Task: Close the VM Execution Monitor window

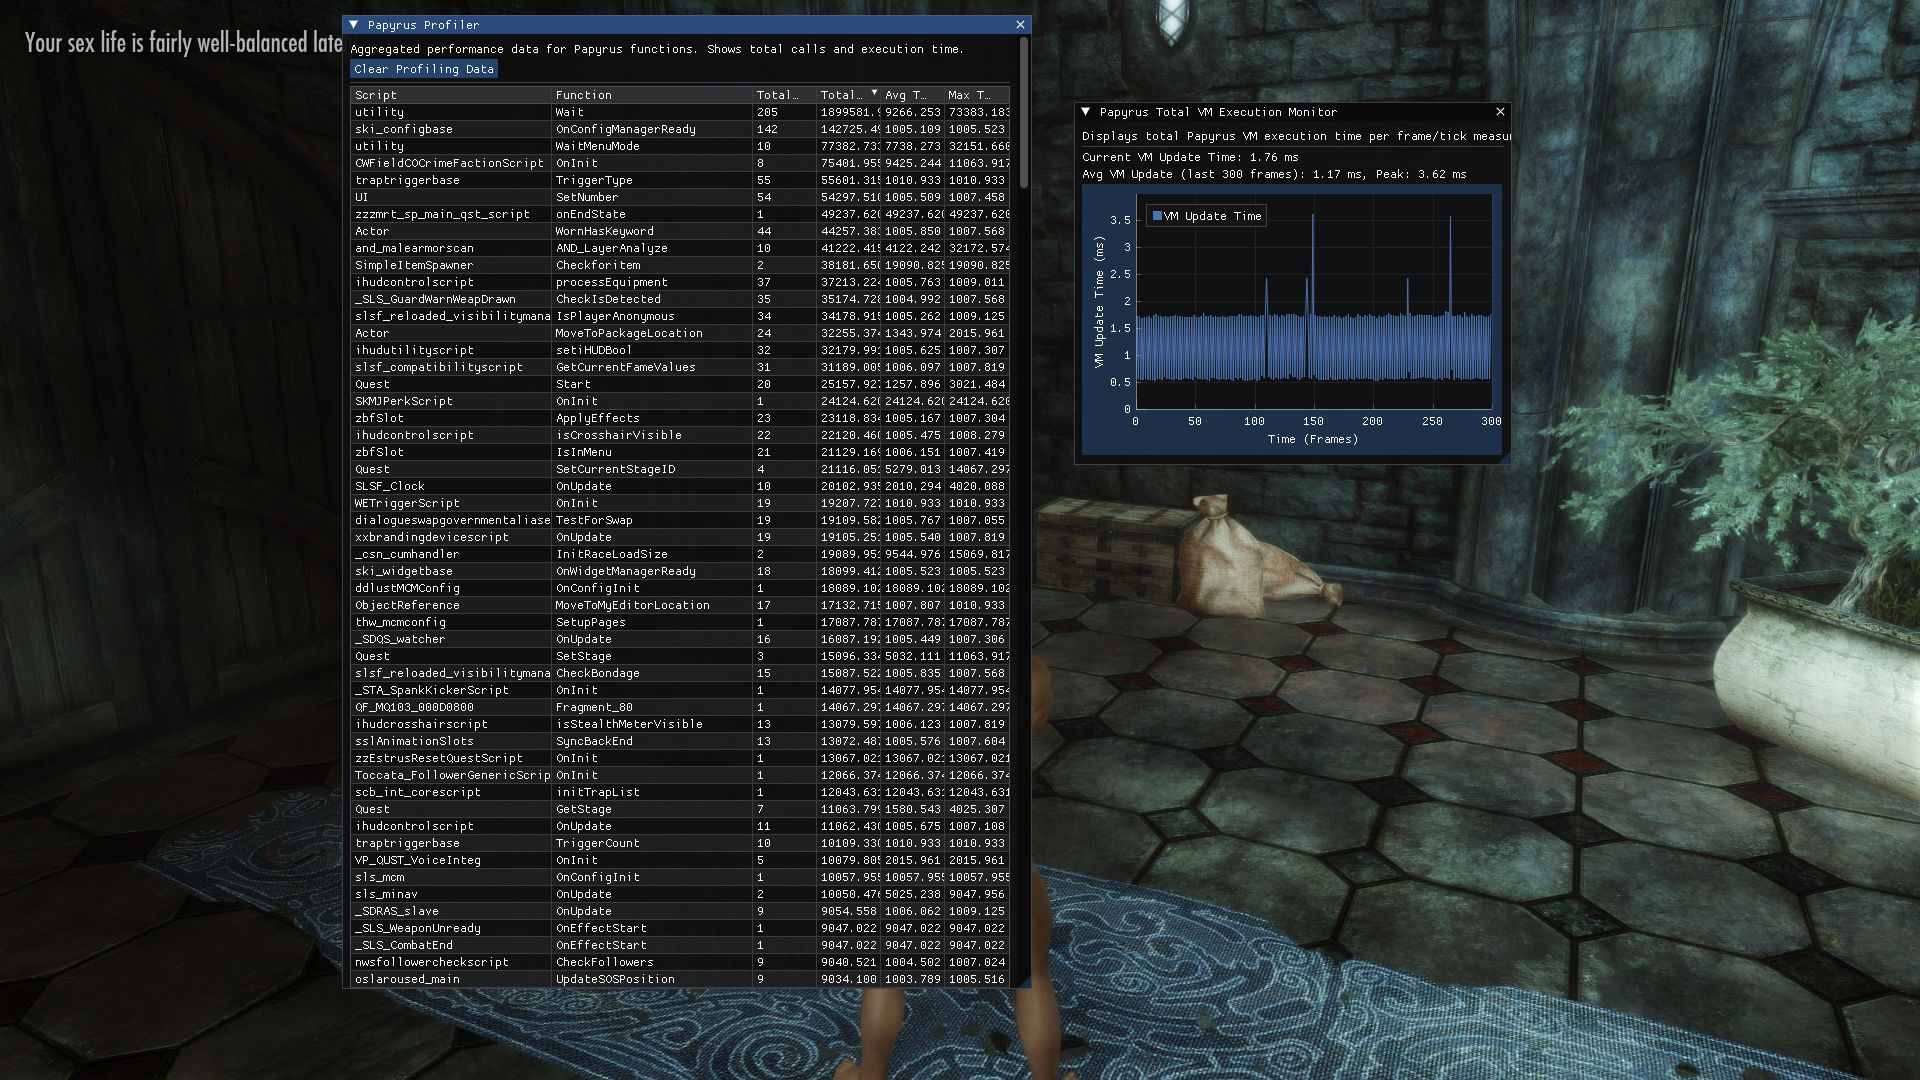Action: [x=1500, y=112]
